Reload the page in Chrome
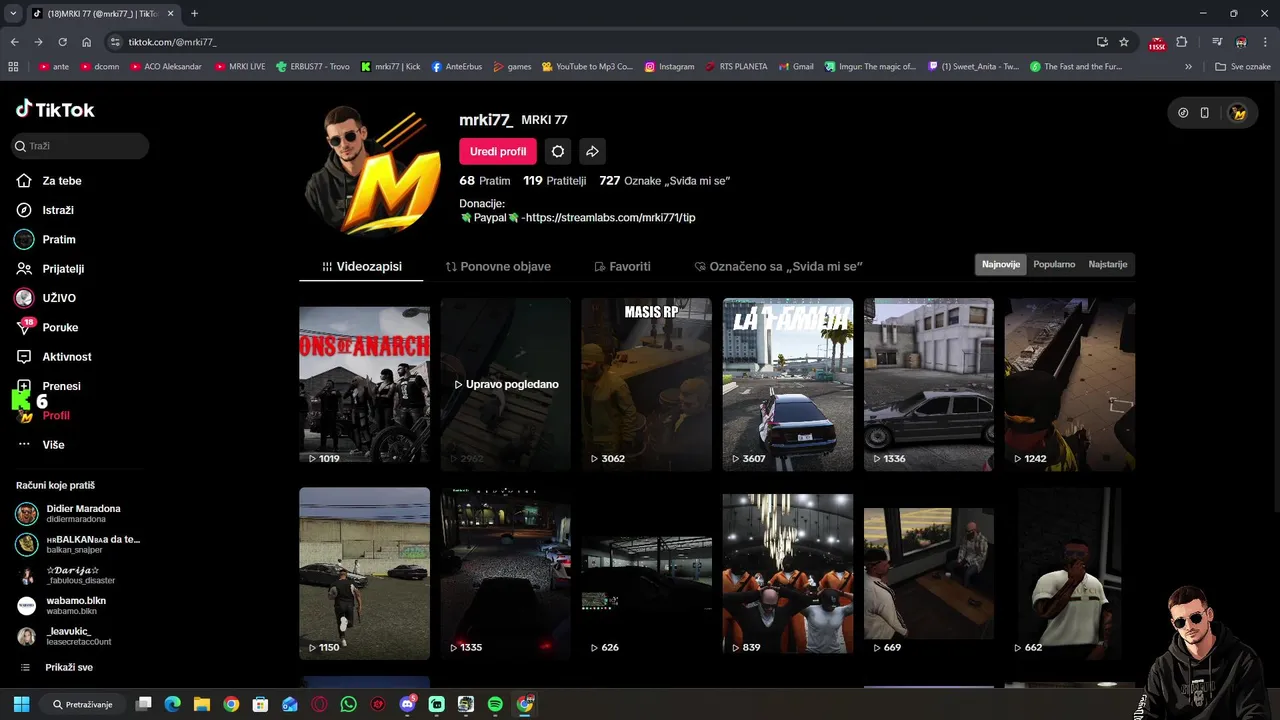The image size is (1280, 720). point(62,42)
